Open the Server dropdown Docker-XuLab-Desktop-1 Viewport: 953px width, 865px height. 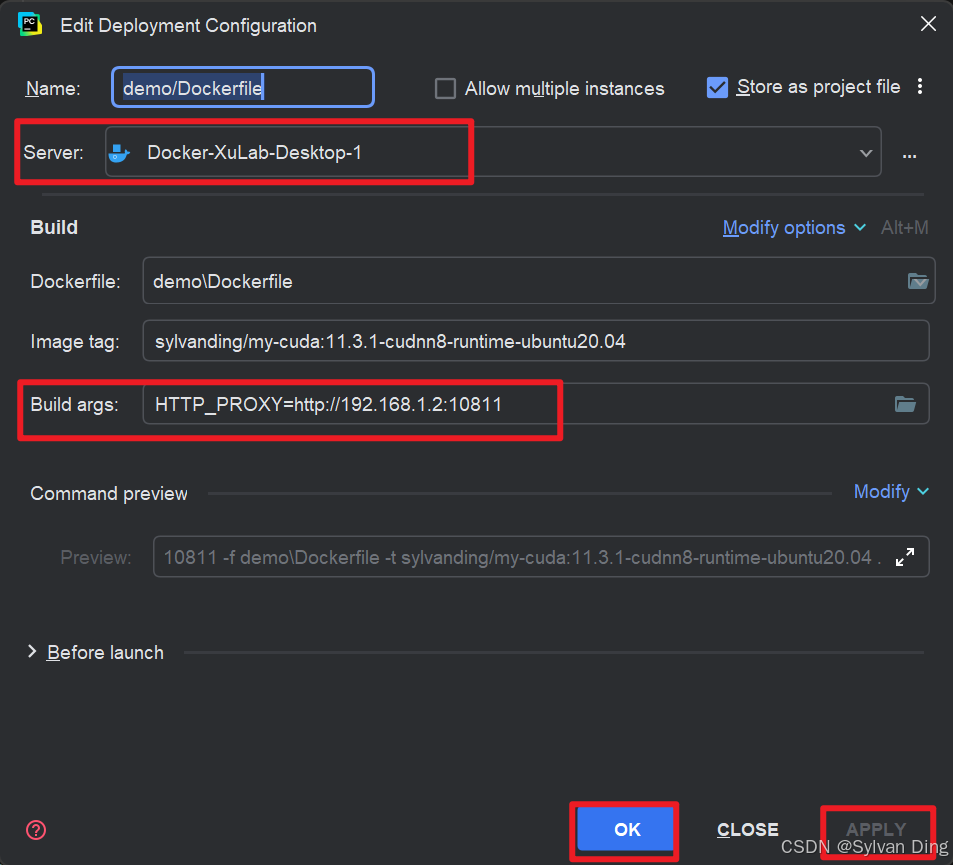click(493, 152)
